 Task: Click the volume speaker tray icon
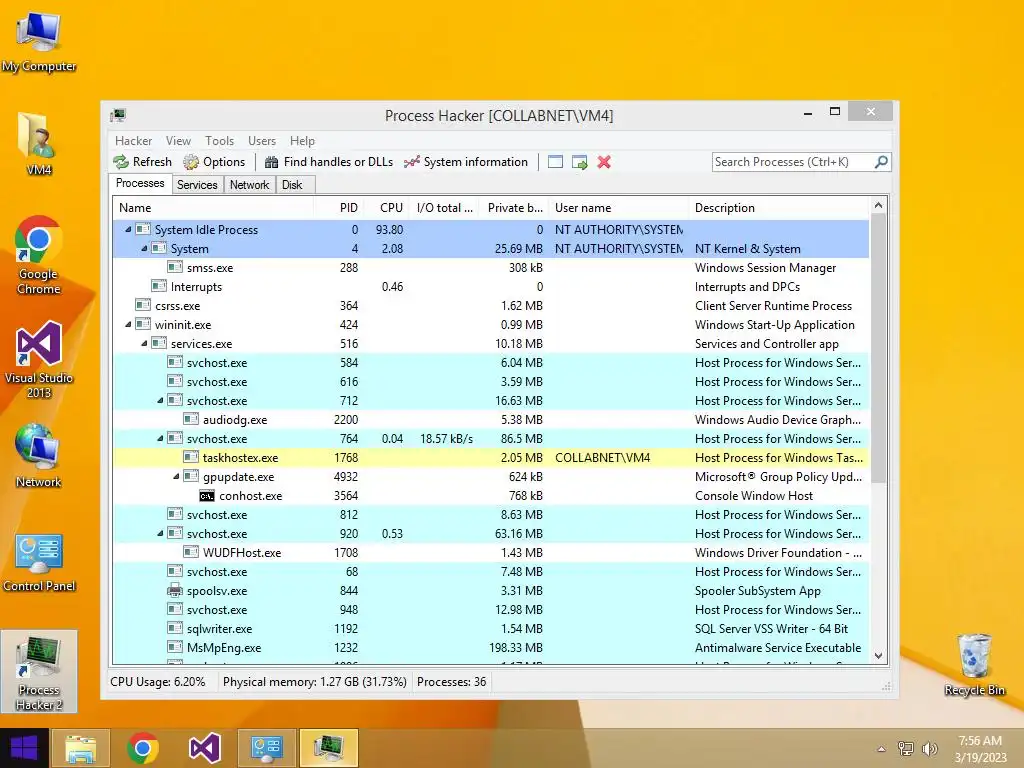(929, 749)
